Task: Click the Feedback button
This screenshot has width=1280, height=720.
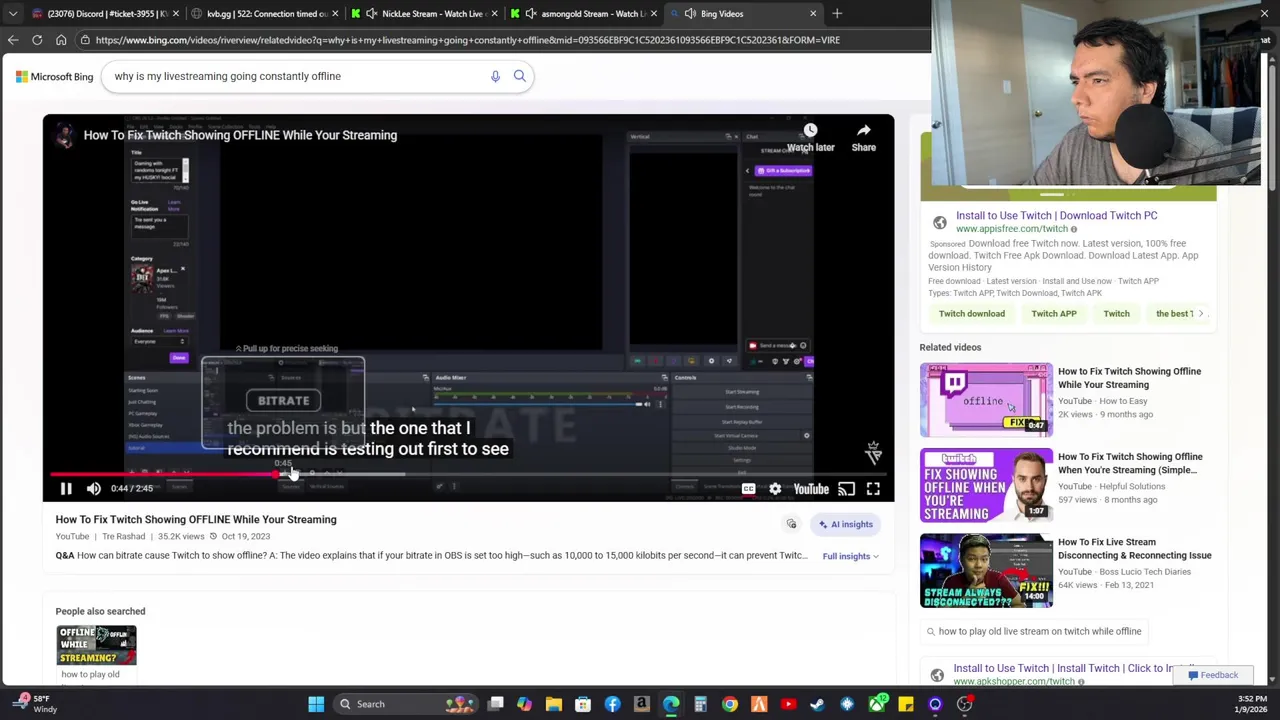Action: [1213, 675]
